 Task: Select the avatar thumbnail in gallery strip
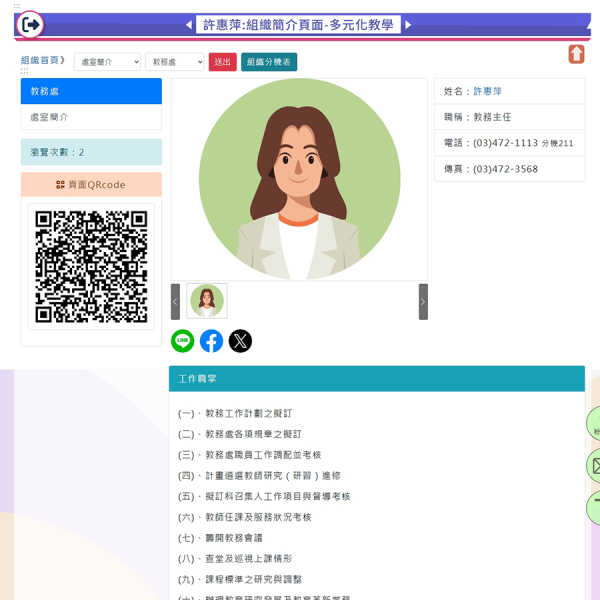coord(207,301)
